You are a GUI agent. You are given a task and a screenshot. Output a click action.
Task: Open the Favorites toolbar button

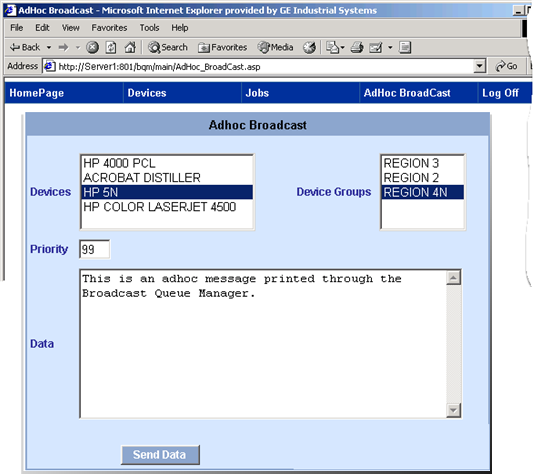(222, 47)
